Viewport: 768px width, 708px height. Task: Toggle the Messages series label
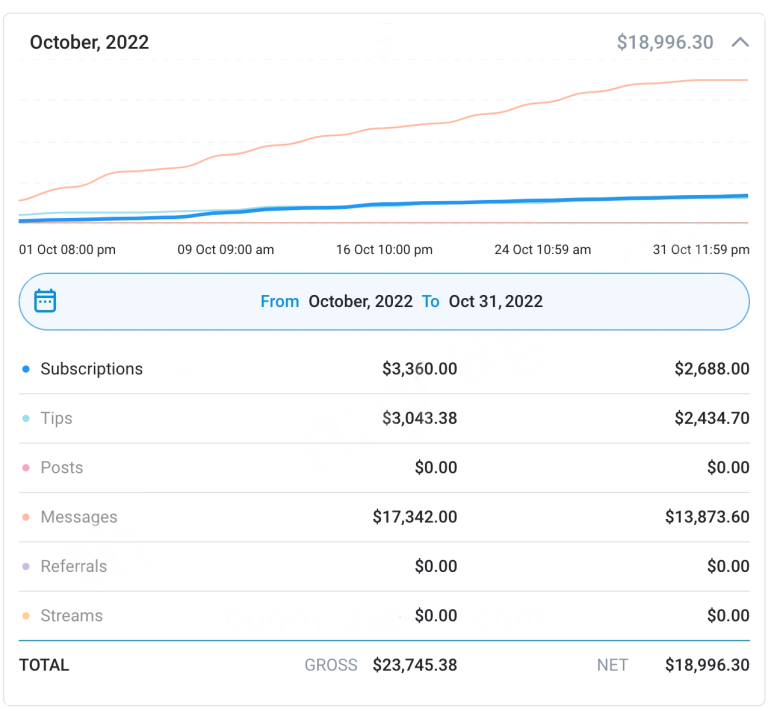click(x=78, y=517)
